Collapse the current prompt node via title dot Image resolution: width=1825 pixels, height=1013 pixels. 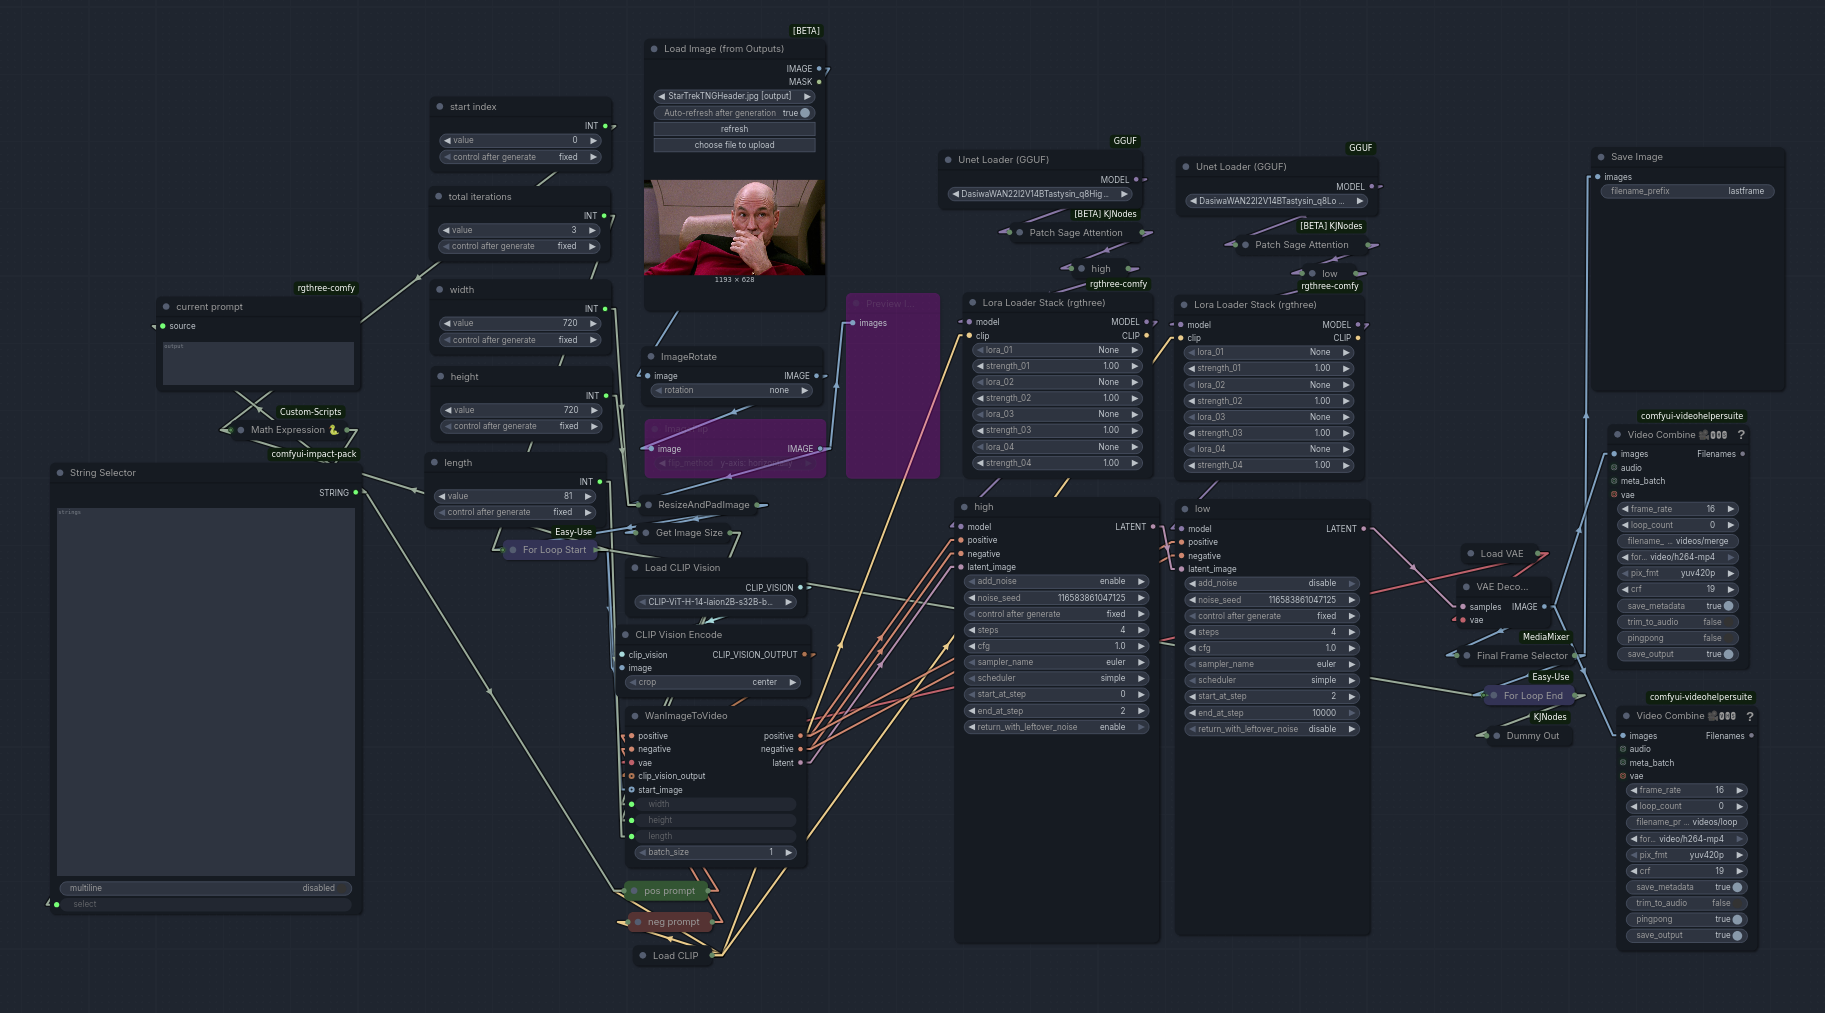166,307
